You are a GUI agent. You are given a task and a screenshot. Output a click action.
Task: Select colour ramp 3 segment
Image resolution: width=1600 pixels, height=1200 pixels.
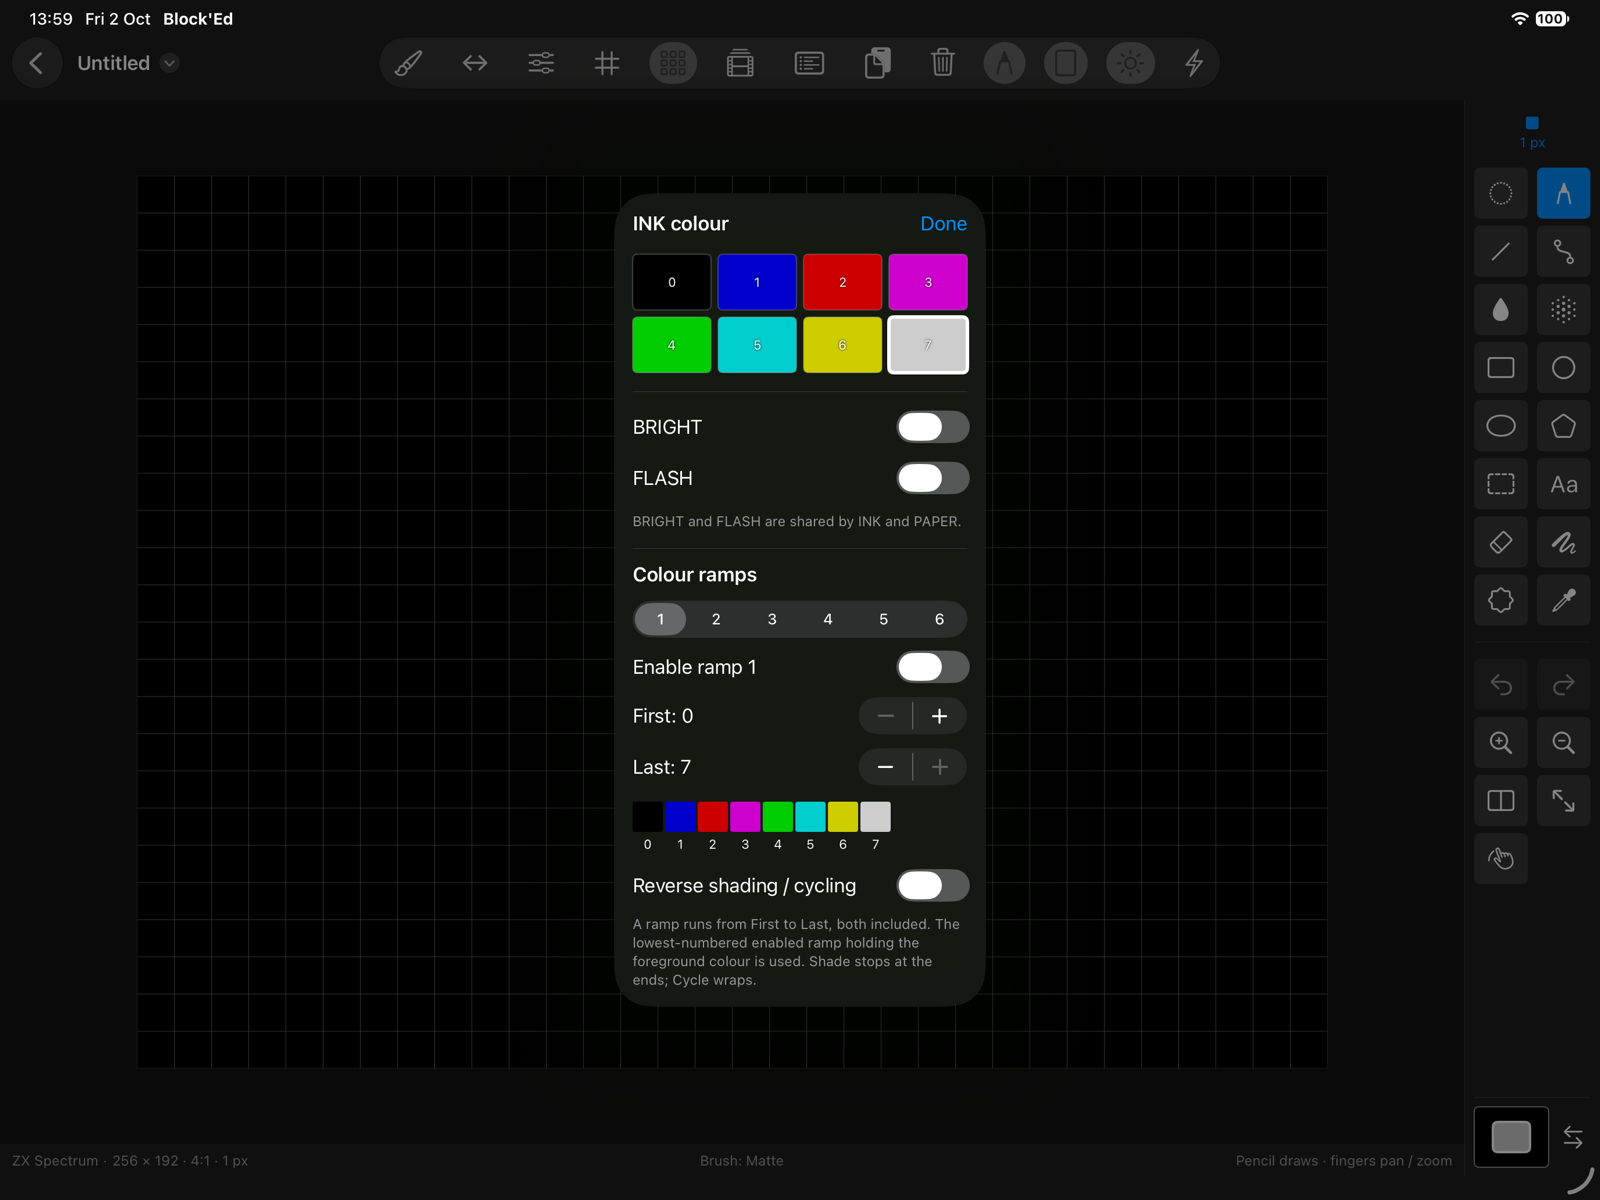coord(772,619)
